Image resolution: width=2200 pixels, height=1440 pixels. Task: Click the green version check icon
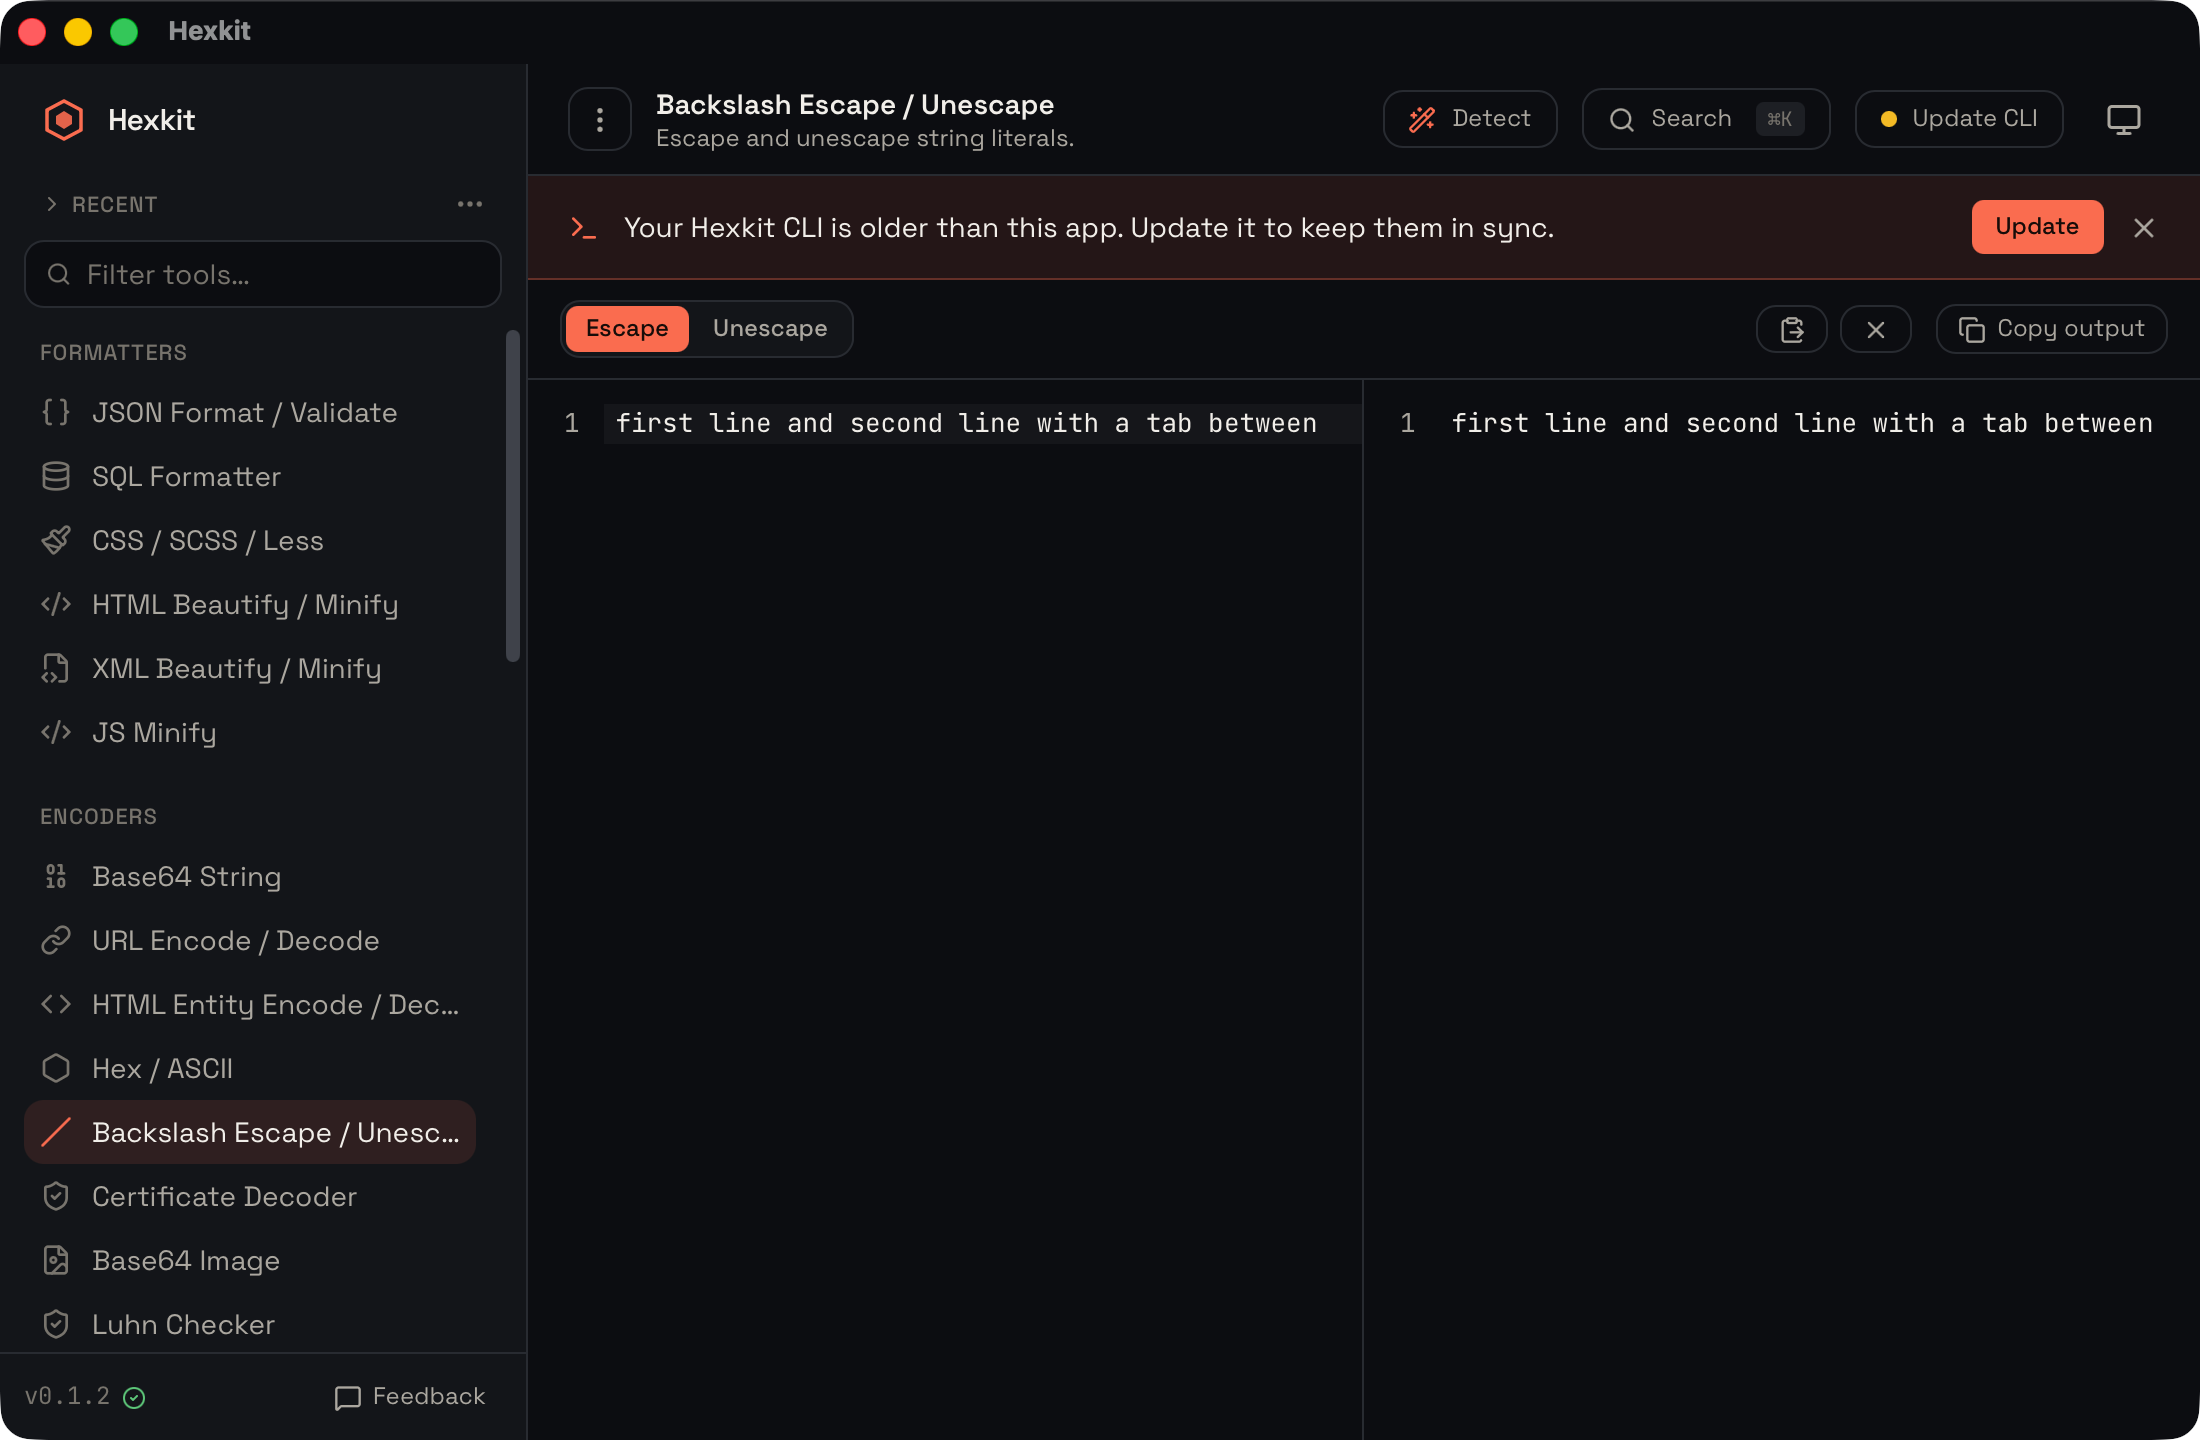pyautogui.click(x=134, y=1398)
